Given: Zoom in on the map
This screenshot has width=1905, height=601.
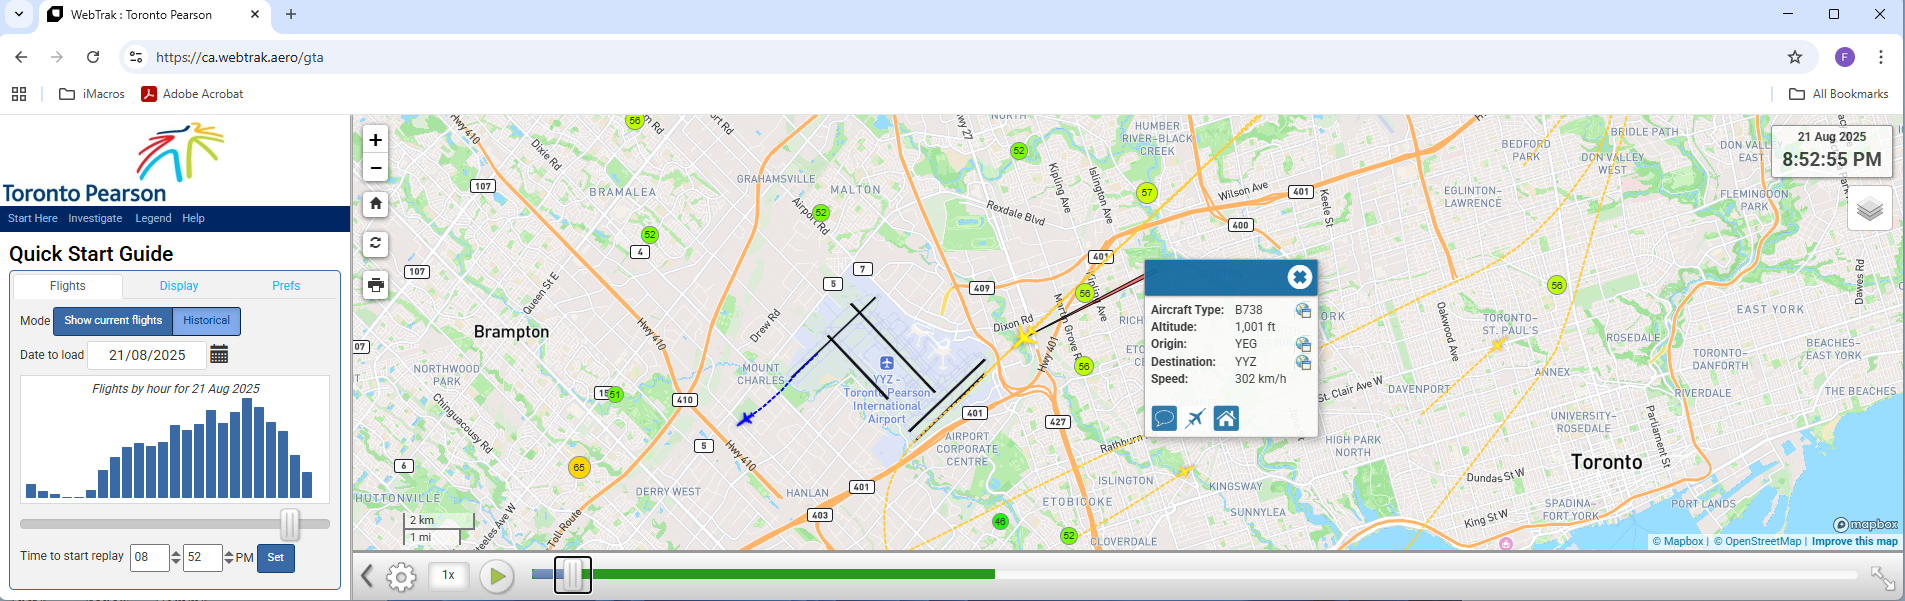Looking at the screenshot, I should (x=376, y=141).
